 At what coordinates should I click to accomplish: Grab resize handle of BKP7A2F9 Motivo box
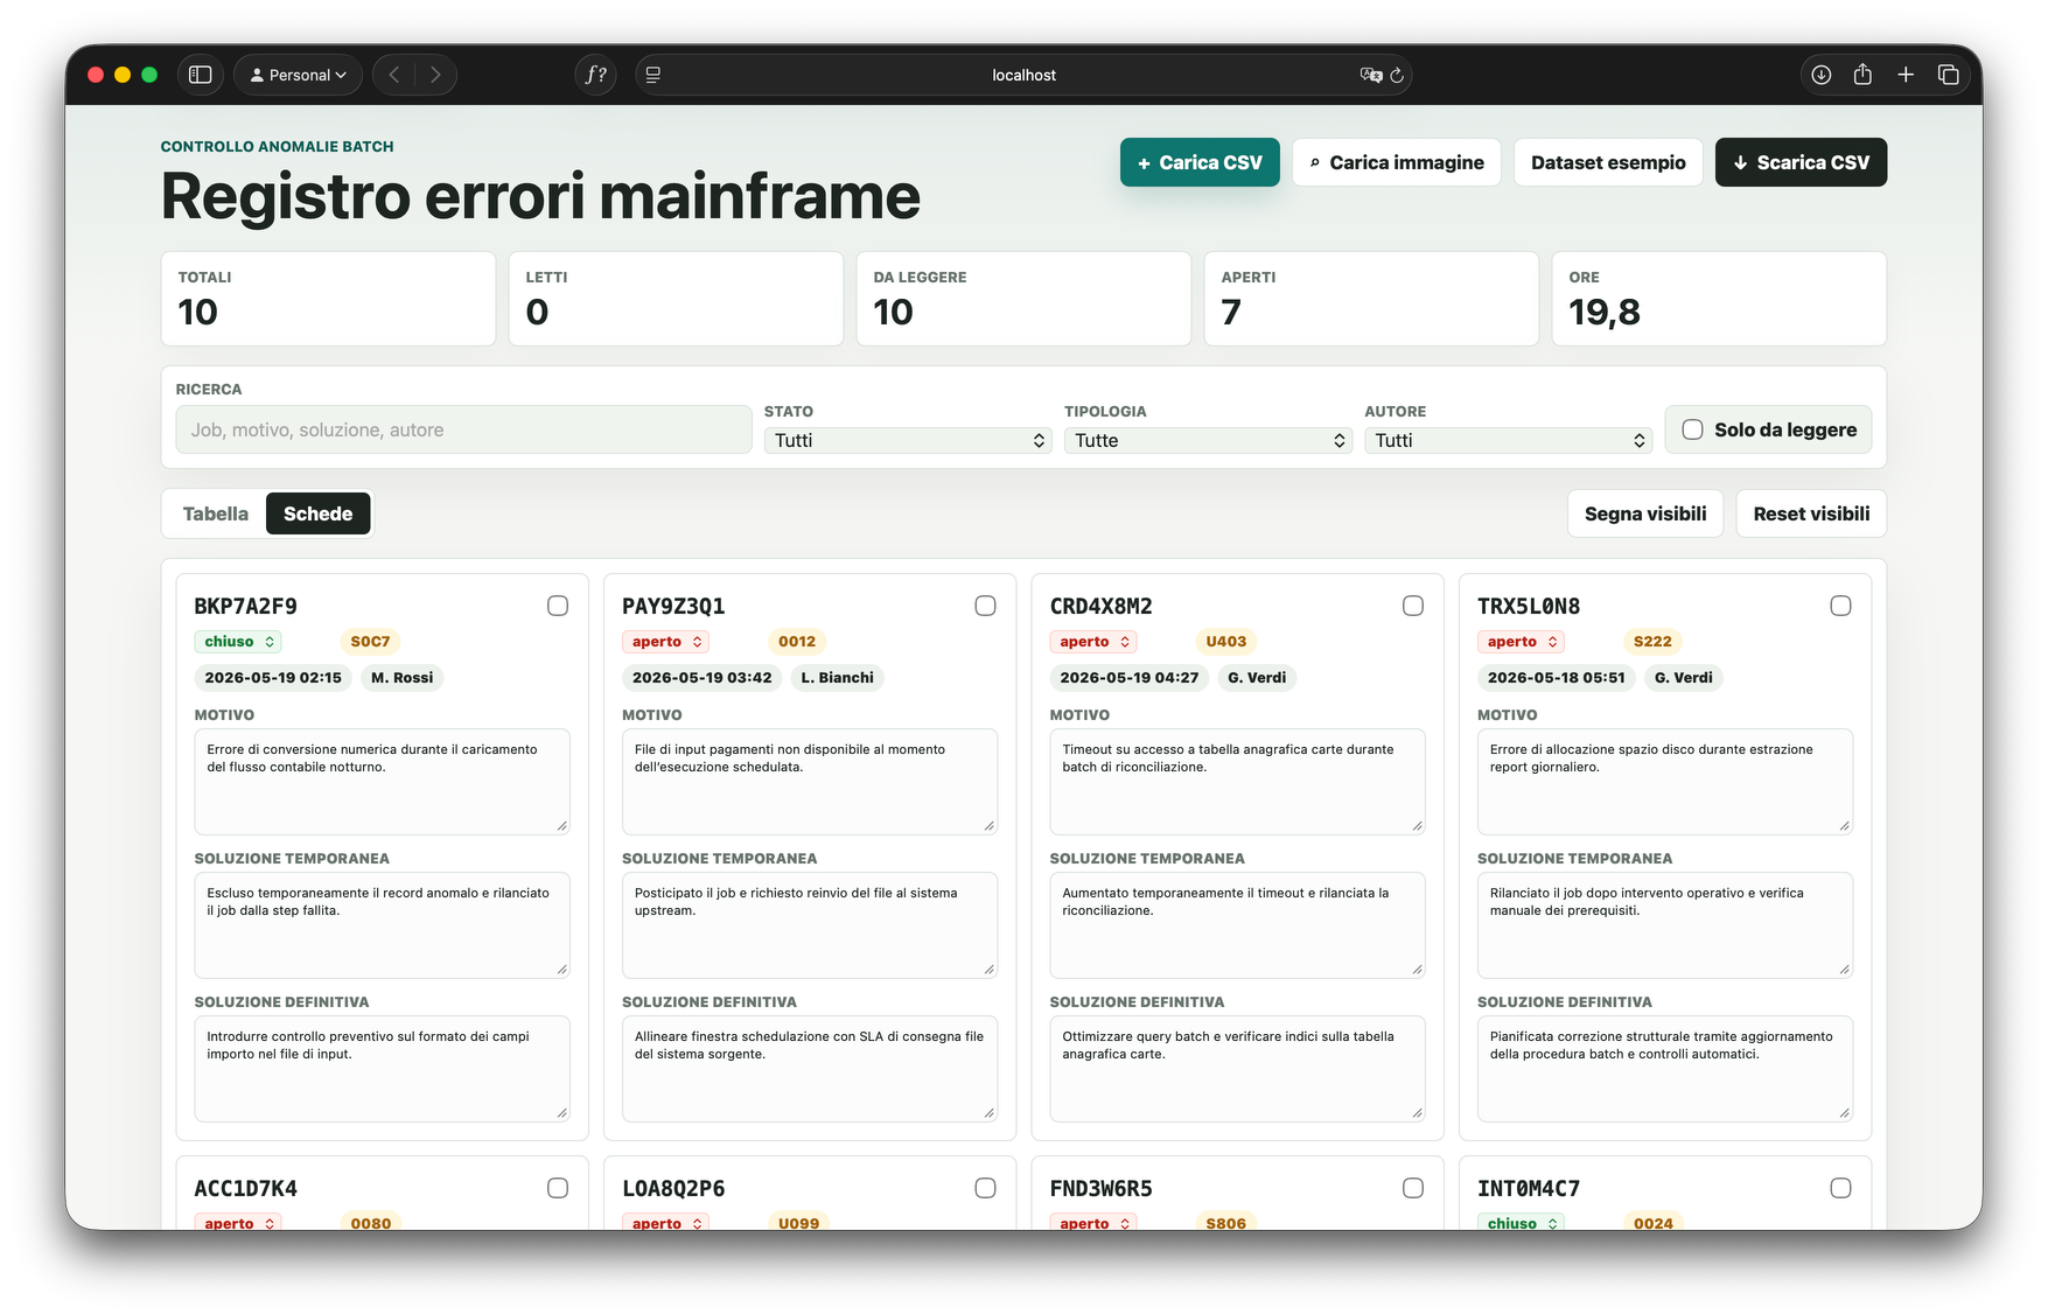562,826
